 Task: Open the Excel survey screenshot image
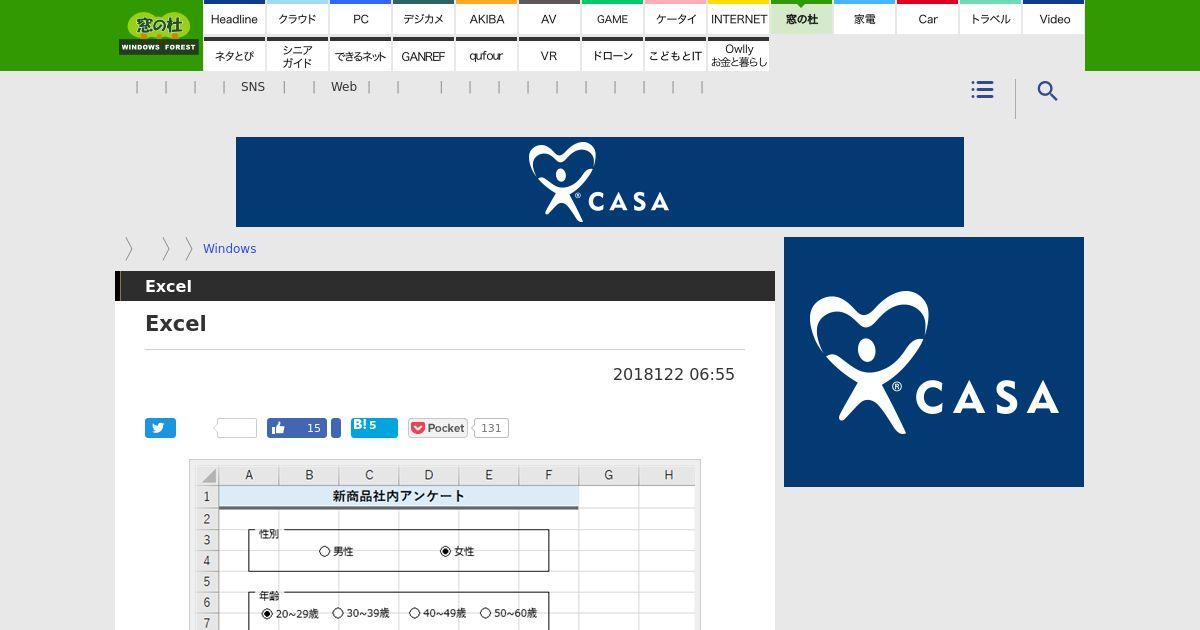point(445,545)
